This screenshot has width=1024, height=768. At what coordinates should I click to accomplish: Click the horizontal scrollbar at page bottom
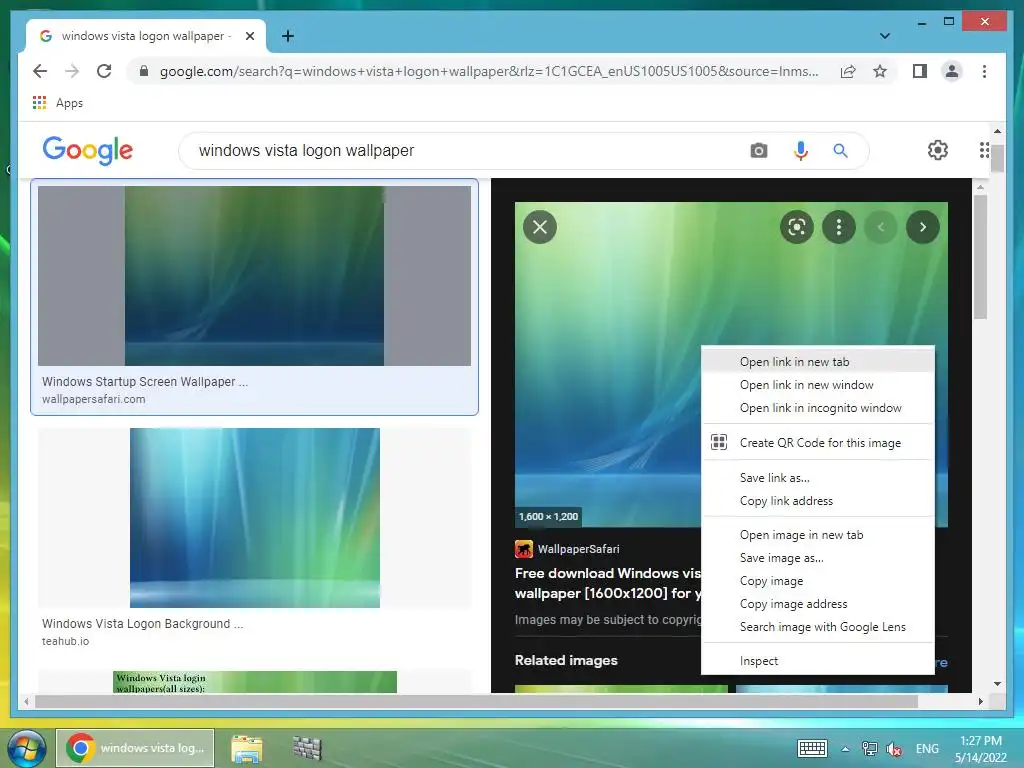(x=477, y=701)
